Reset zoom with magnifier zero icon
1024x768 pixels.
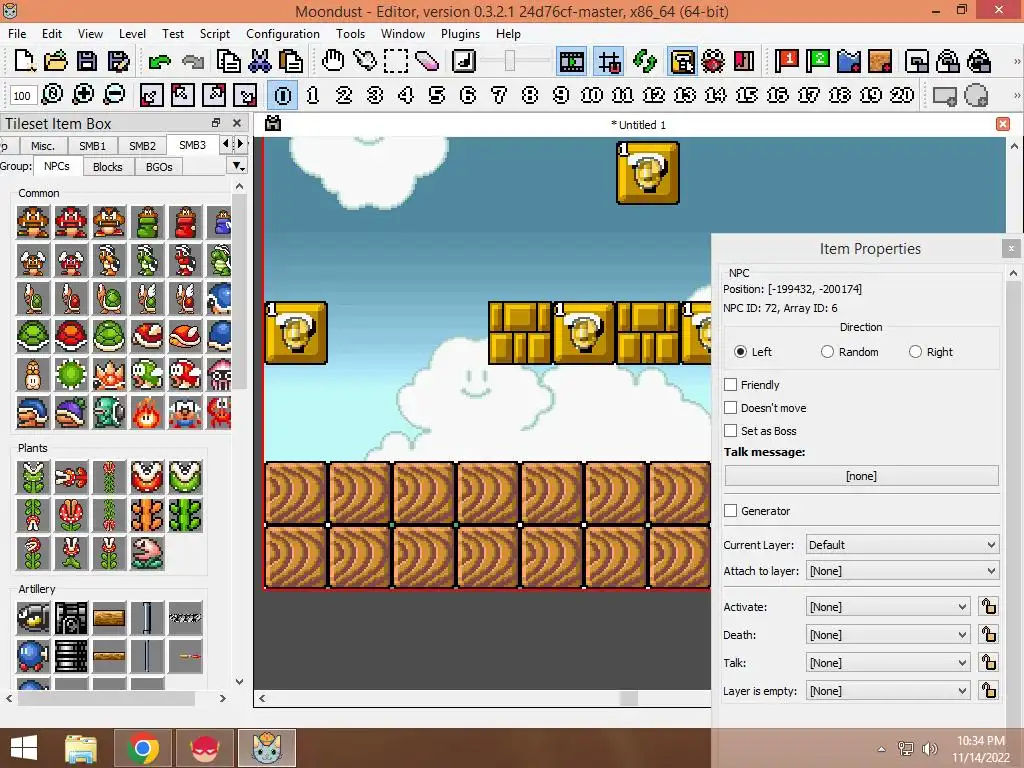click(52, 95)
